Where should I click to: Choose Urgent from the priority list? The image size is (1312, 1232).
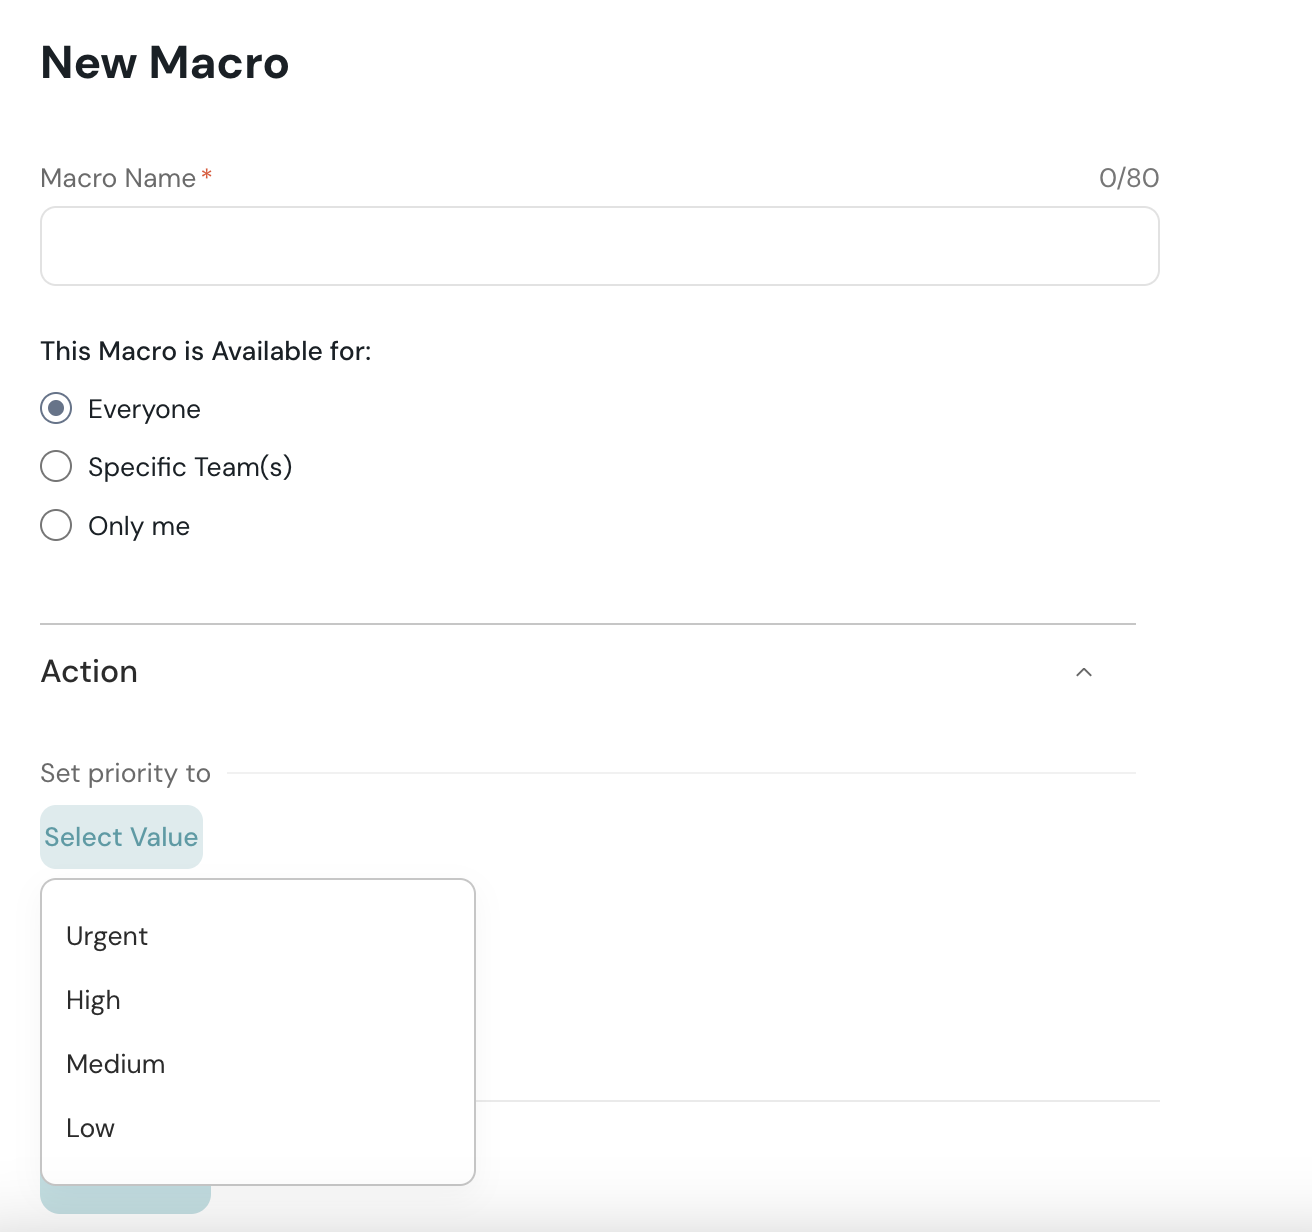[x=107, y=936]
